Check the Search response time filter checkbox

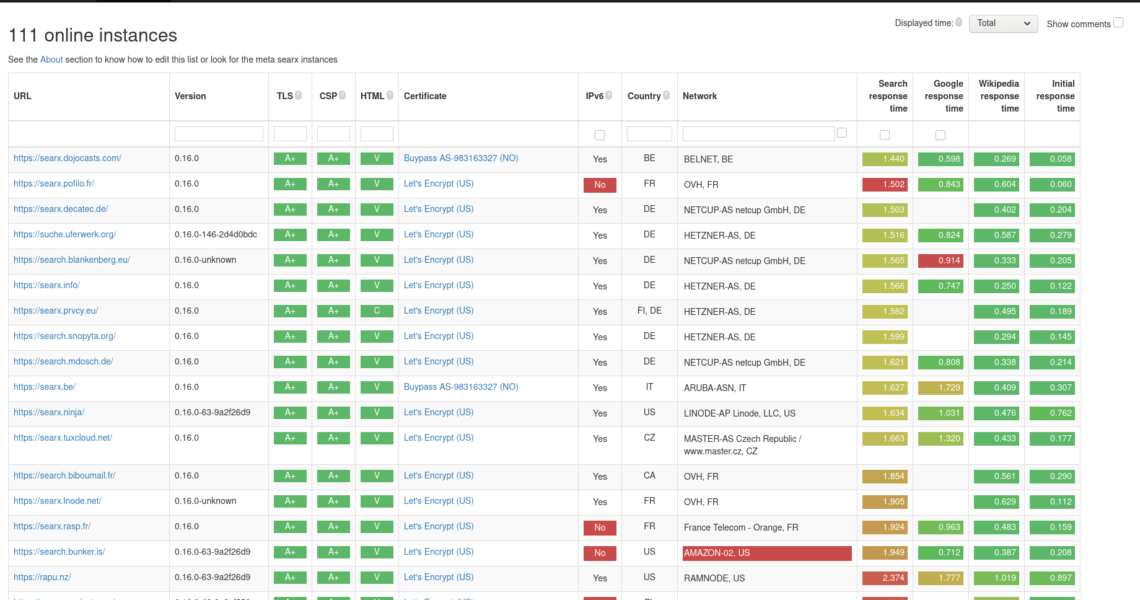coord(884,135)
